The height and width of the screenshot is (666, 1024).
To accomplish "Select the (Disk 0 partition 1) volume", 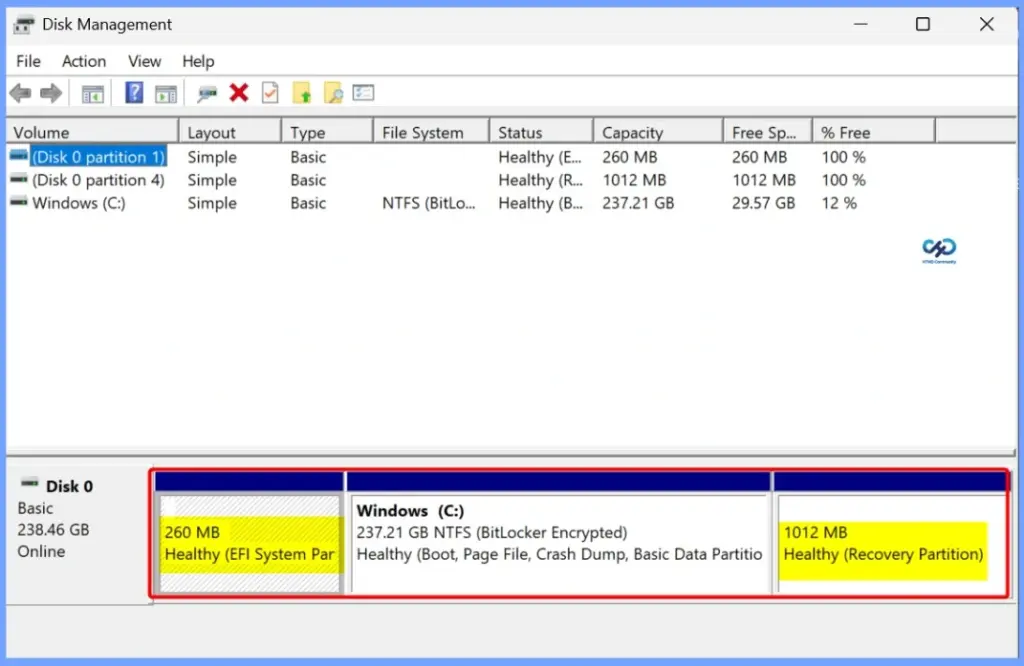I will pyautogui.click(x=98, y=157).
